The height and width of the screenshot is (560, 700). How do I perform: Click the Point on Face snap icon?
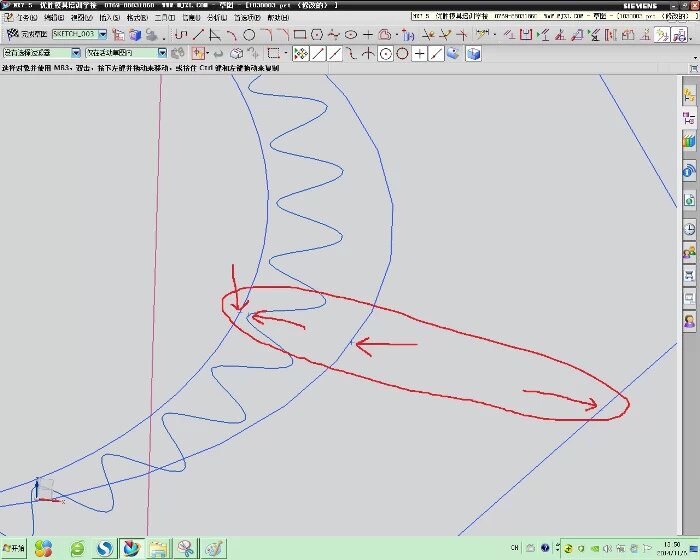pos(453,54)
